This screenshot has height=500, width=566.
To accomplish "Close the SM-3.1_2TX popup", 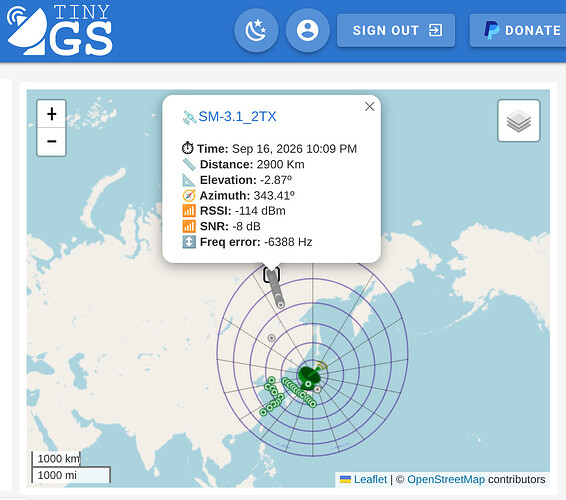I will pos(369,106).
